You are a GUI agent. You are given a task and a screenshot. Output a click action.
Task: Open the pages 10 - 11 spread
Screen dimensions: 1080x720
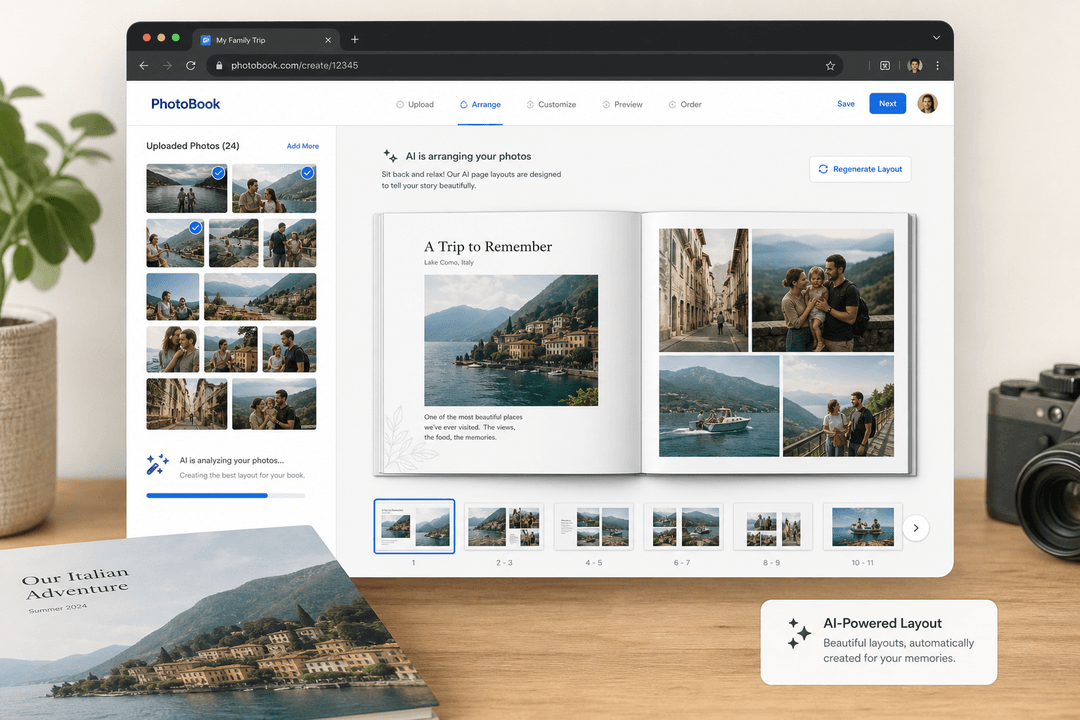pyautogui.click(x=862, y=526)
